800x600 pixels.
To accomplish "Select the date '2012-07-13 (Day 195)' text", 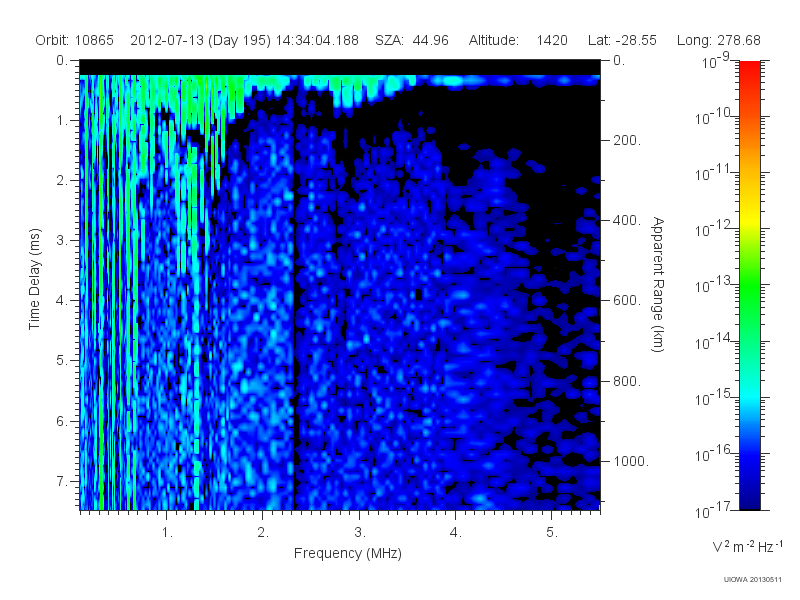I will coord(201,40).
